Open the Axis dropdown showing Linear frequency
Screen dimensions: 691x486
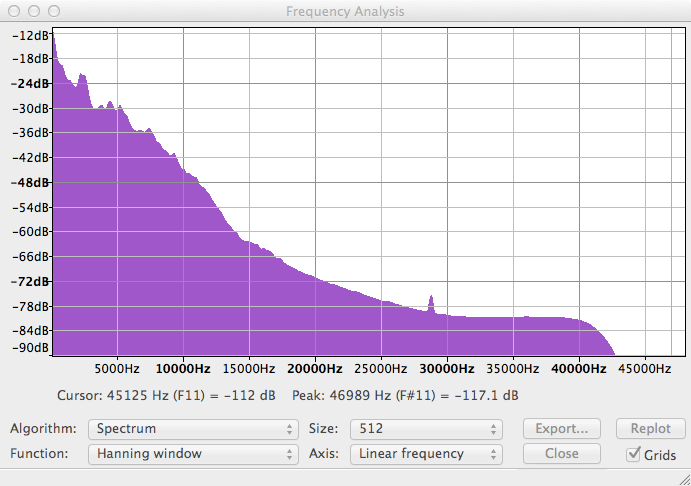click(x=426, y=454)
